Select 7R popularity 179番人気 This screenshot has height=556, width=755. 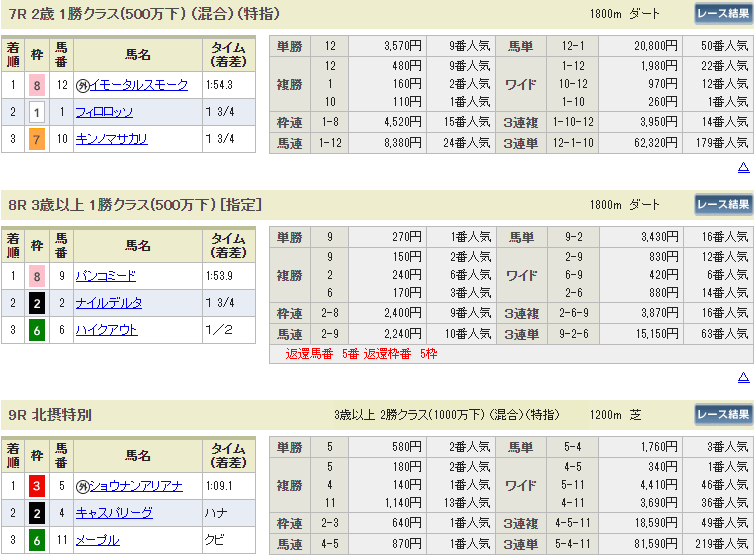722,143
